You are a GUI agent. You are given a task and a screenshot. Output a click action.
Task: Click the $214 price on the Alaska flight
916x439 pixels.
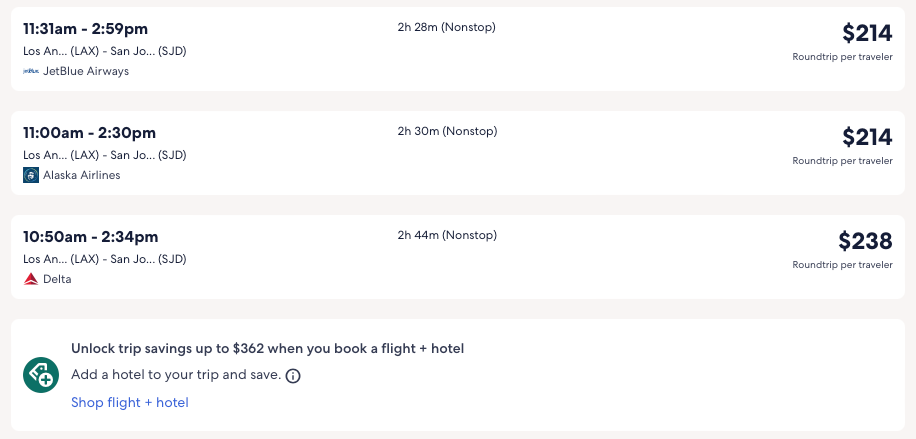click(867, 137)
